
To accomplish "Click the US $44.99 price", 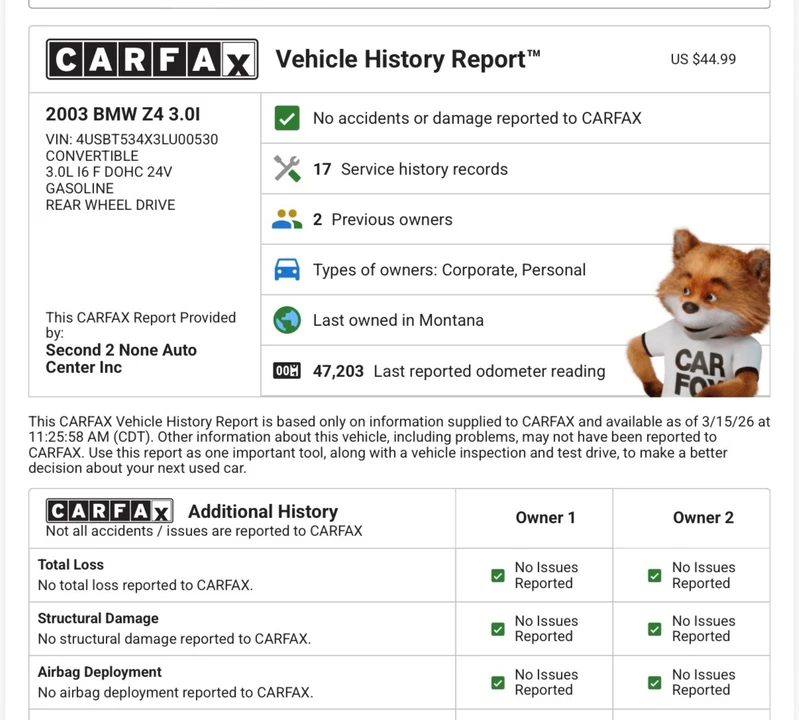I will click(x=703, y=59).
